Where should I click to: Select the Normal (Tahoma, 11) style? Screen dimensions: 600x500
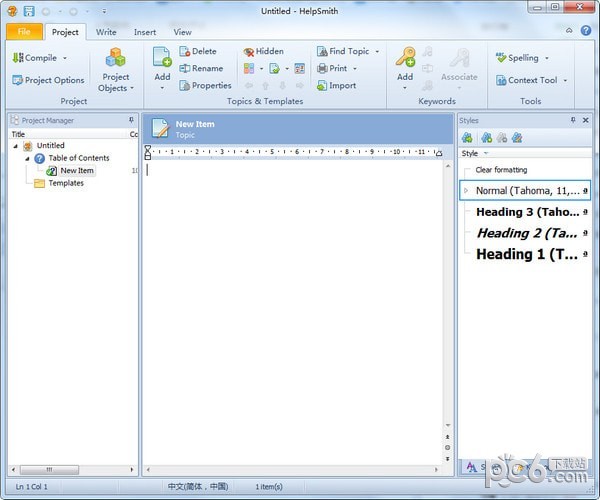525,191
